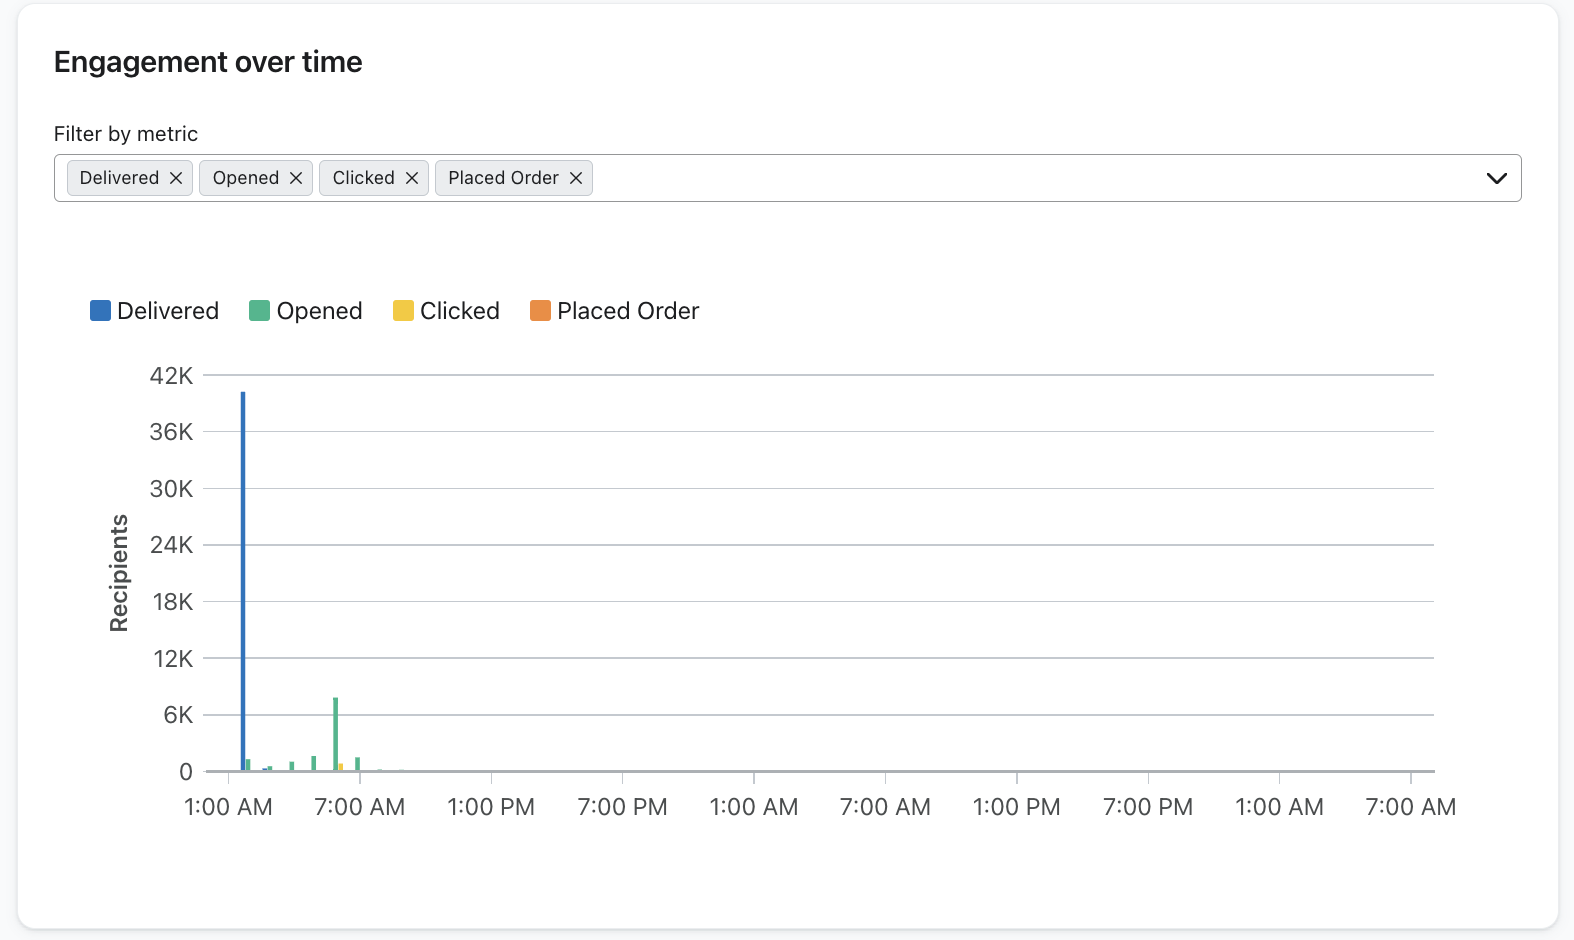Toggle the yellow Clicked legend swatch
Screen dimensions: 1574x940
pyautogui.click(x=403, y=311)
